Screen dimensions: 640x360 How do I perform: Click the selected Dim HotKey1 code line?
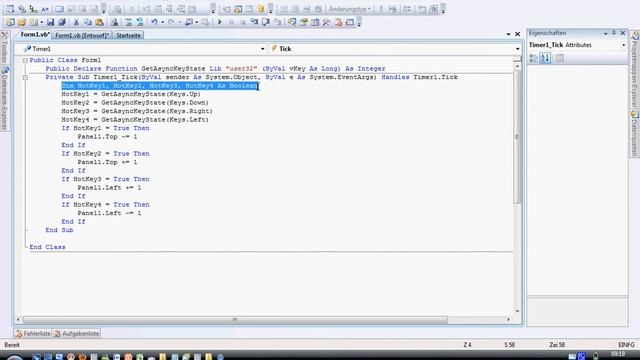click(160, 86)
